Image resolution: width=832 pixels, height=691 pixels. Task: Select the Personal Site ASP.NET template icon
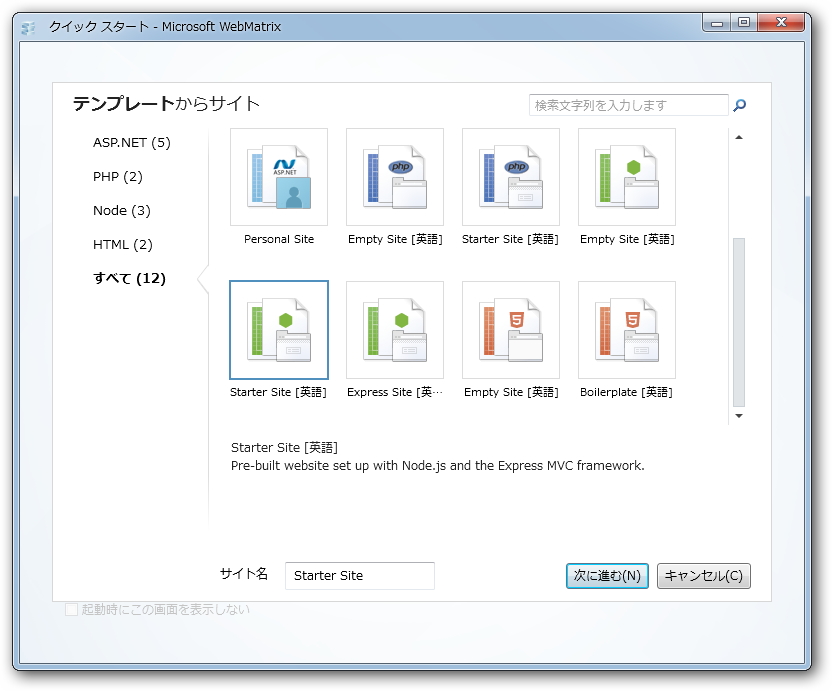click(x=278, y=180)
